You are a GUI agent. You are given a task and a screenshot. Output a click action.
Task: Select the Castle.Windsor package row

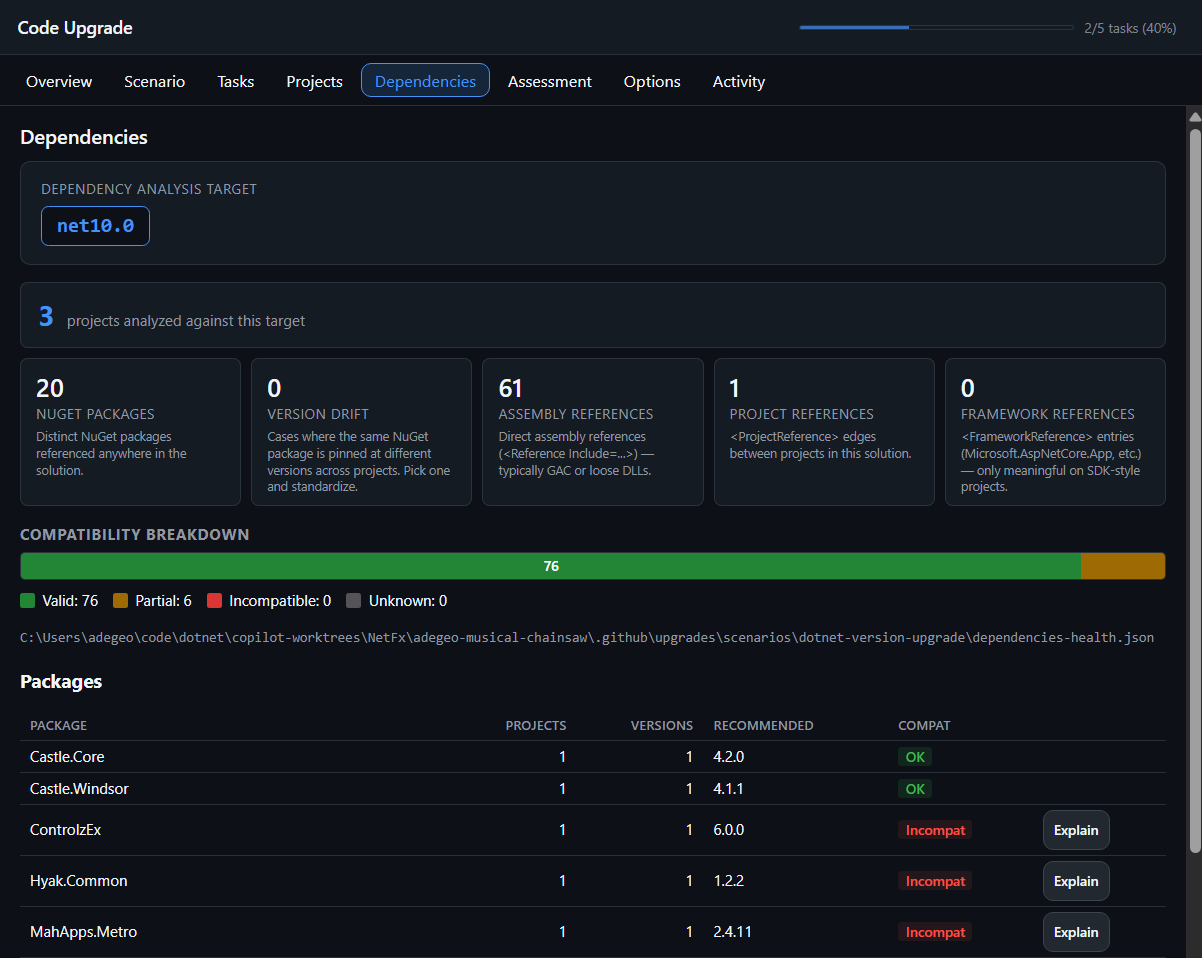[593, 789]
